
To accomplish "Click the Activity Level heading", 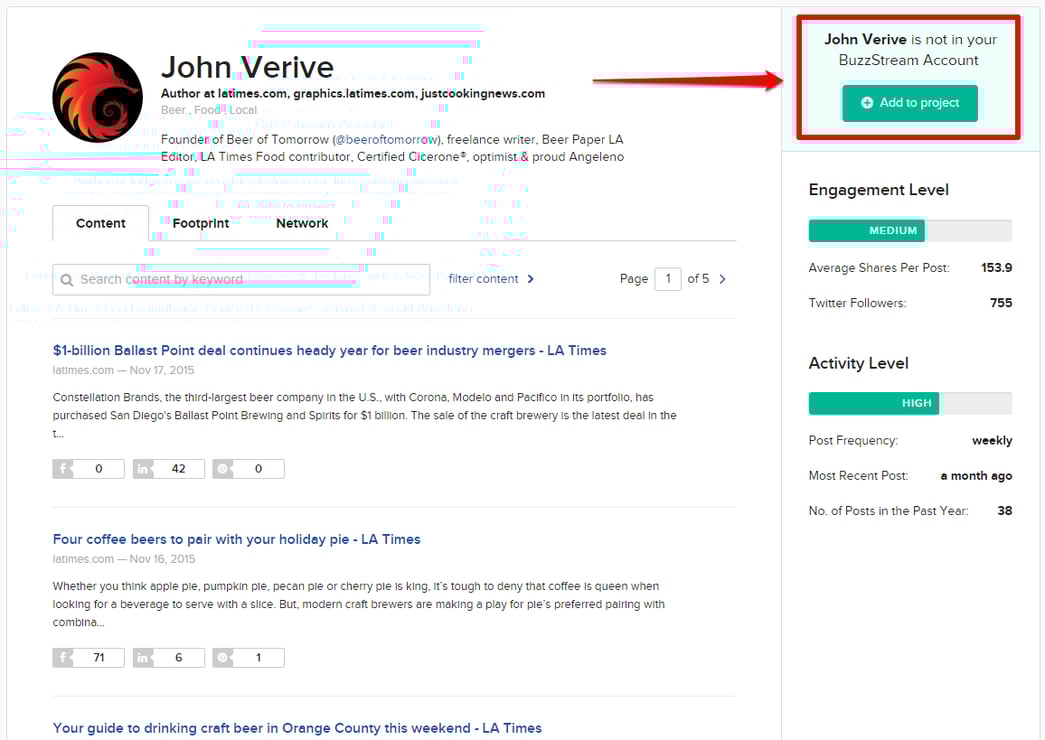I will click(858, 363).
